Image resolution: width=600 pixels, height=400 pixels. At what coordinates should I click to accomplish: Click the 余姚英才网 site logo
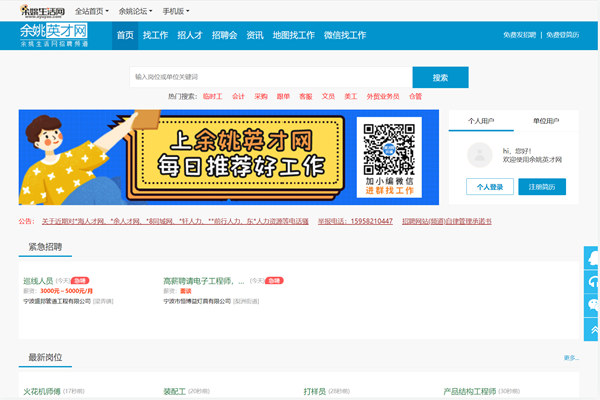[x=53, y=36]
